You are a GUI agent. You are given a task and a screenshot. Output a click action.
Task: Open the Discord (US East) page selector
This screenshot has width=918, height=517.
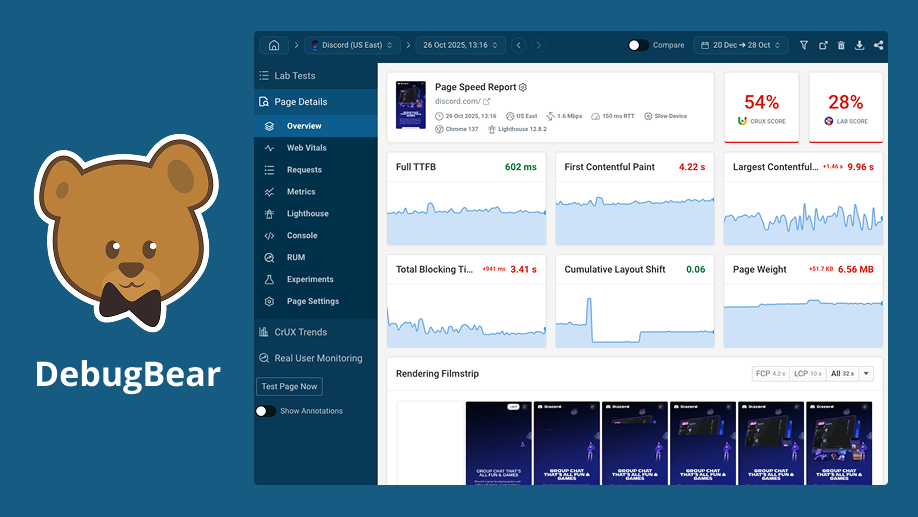(x=352, y=45)
